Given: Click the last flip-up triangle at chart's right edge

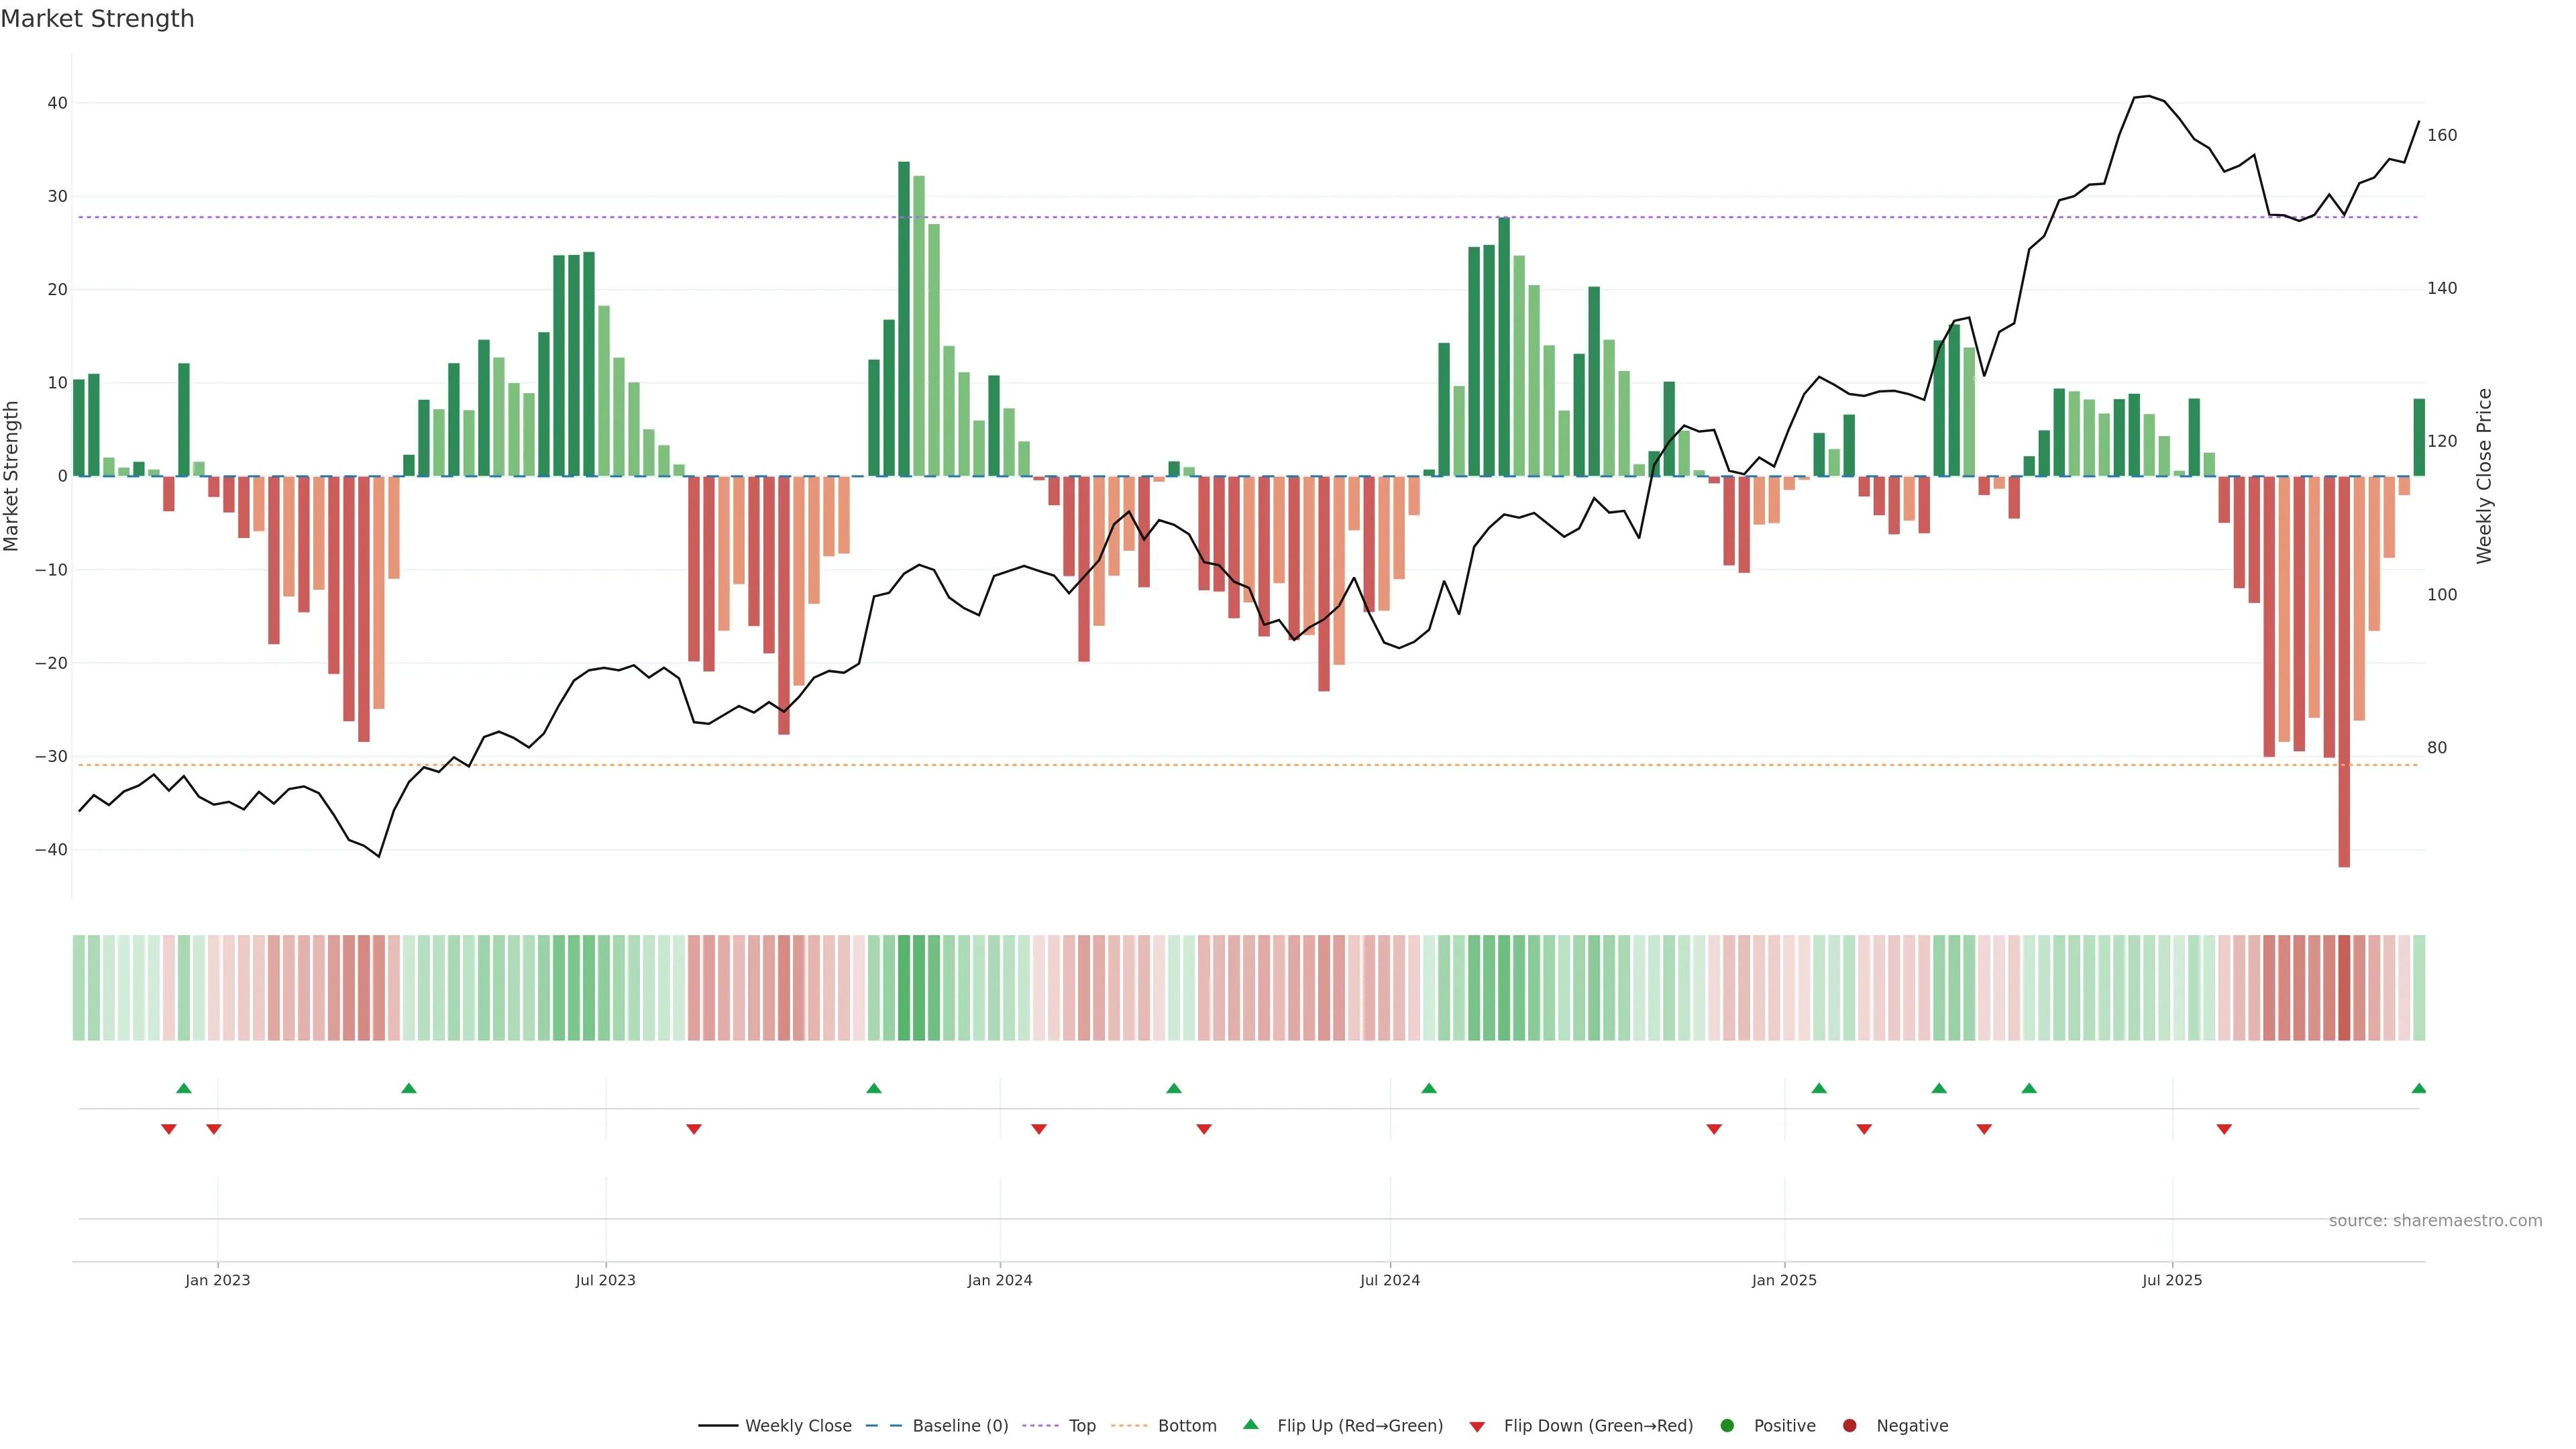Looking at the screenshot, I should (2418, 1088).
